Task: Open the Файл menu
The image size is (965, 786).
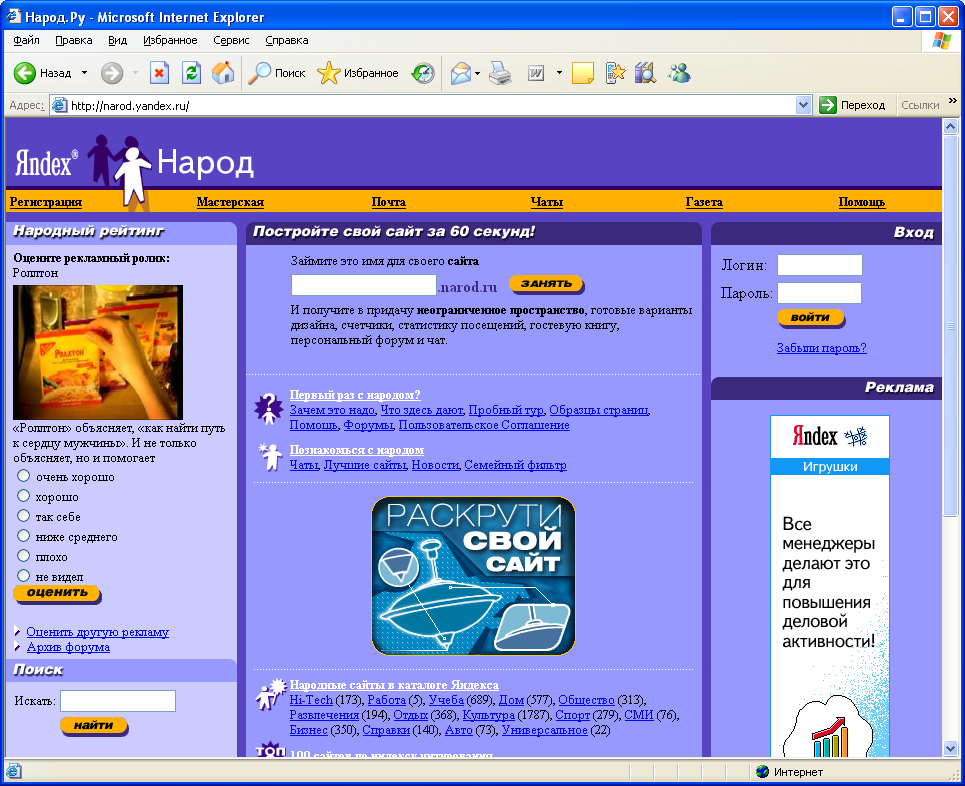Action: 26,41
